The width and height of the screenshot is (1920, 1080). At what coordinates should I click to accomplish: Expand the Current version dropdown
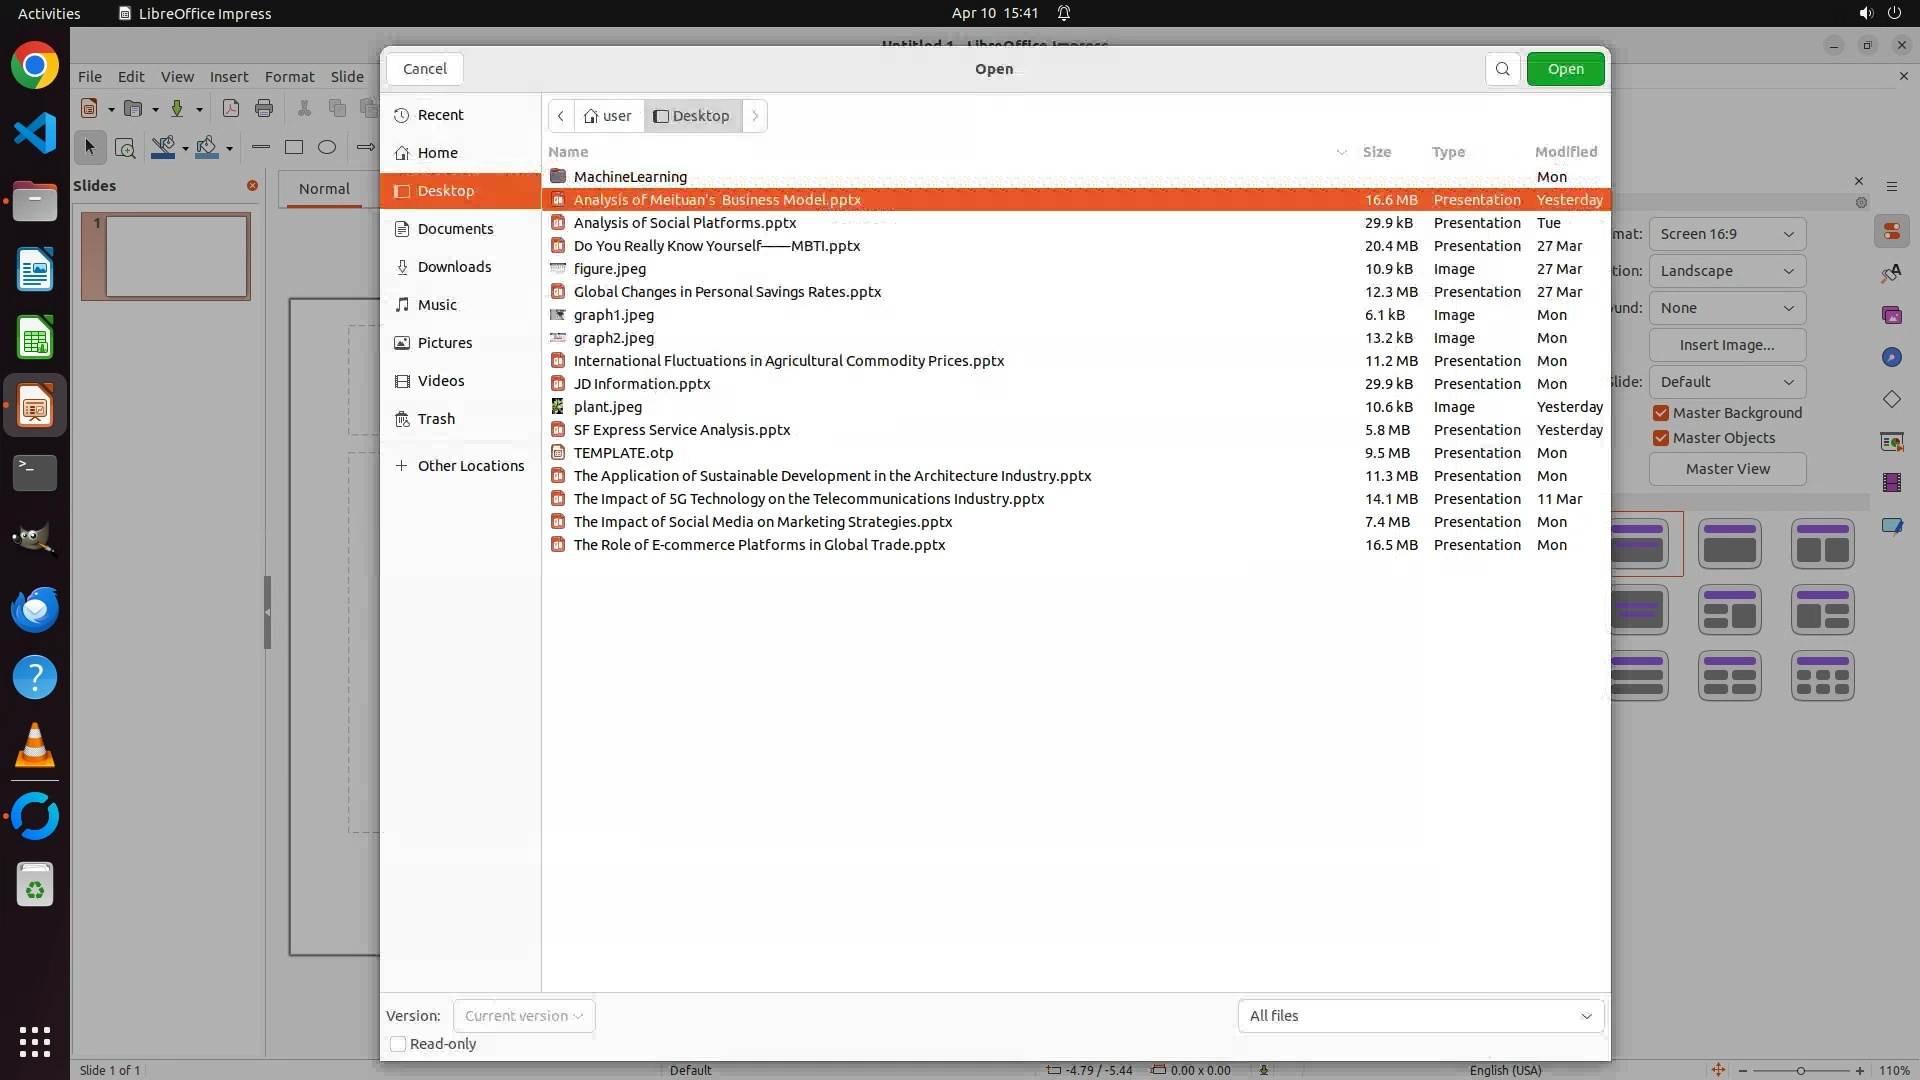[524, 1016]
